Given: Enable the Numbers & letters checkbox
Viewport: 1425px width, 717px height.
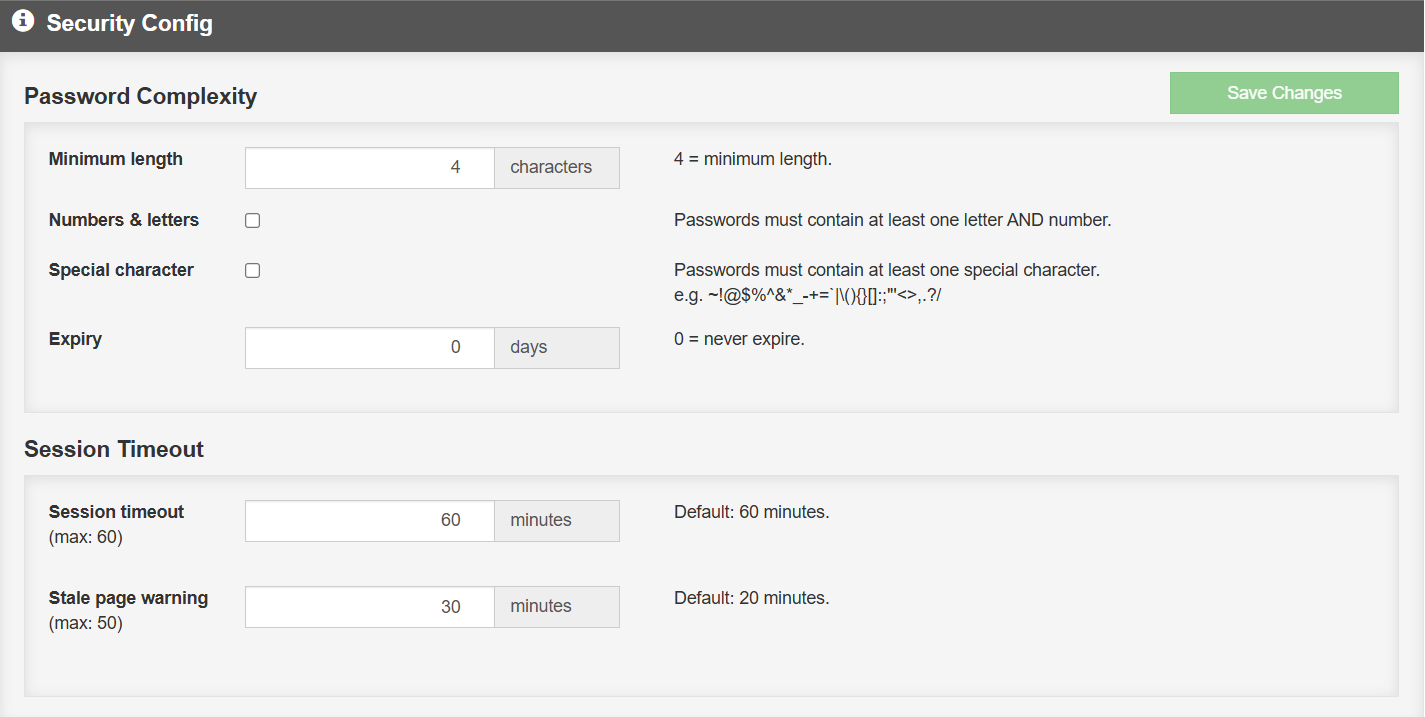Looking at the screenshot, I should pos(253,221).
